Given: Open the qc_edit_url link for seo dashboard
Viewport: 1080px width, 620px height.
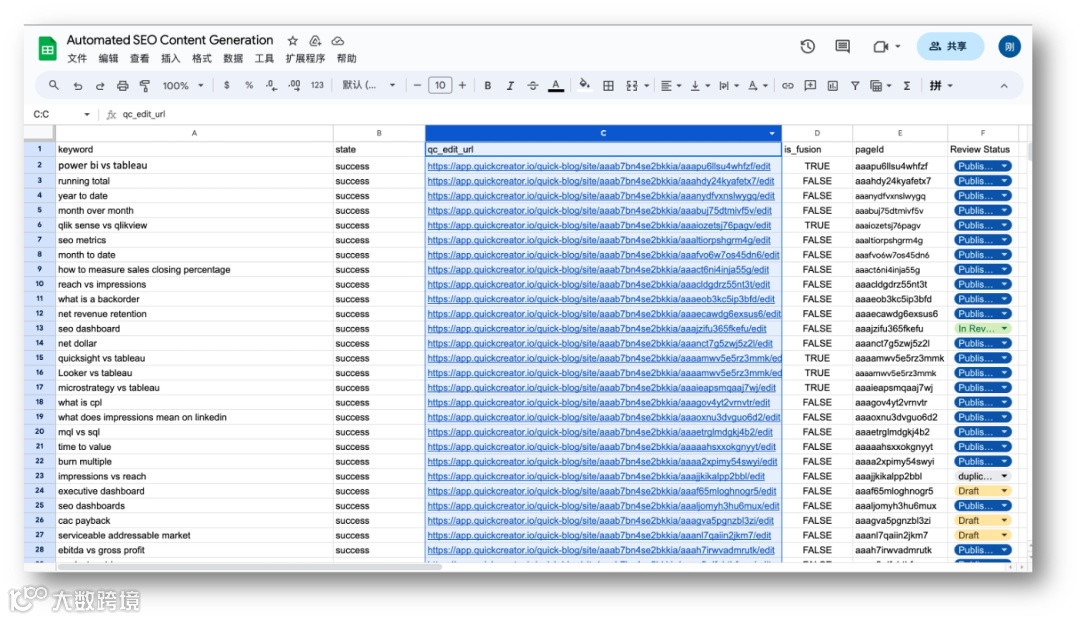Looking at the screenshot, I should pos(596,329).
